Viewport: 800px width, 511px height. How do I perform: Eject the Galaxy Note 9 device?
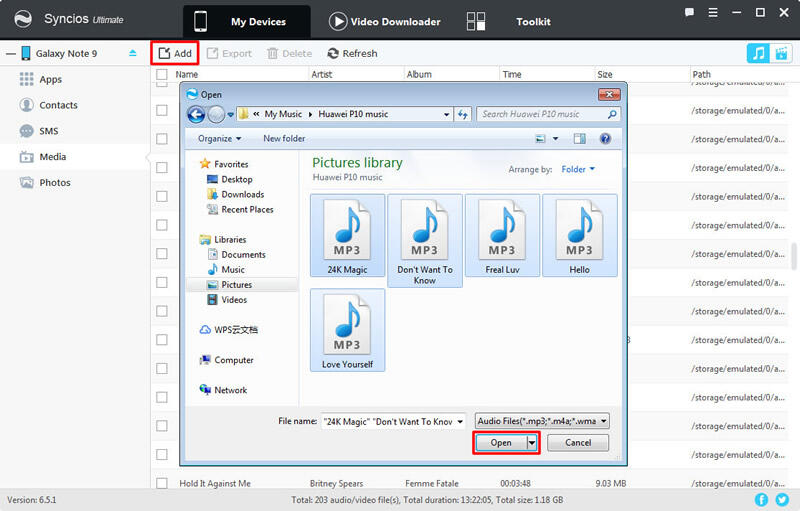(x=133, y=53)
